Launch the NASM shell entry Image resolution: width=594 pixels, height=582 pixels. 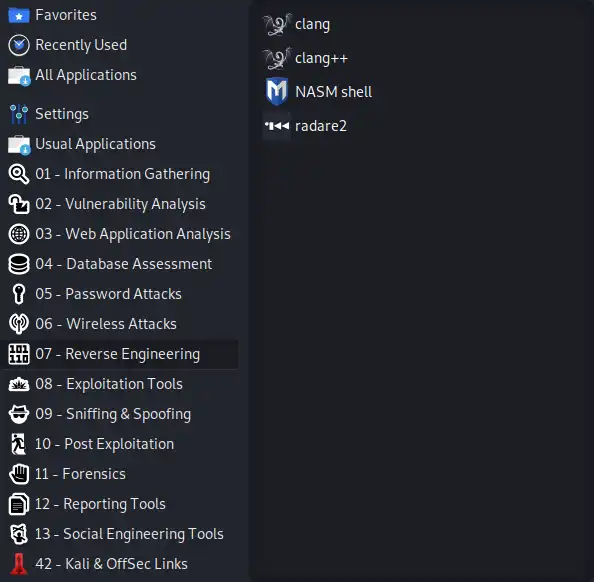(317, 92)
